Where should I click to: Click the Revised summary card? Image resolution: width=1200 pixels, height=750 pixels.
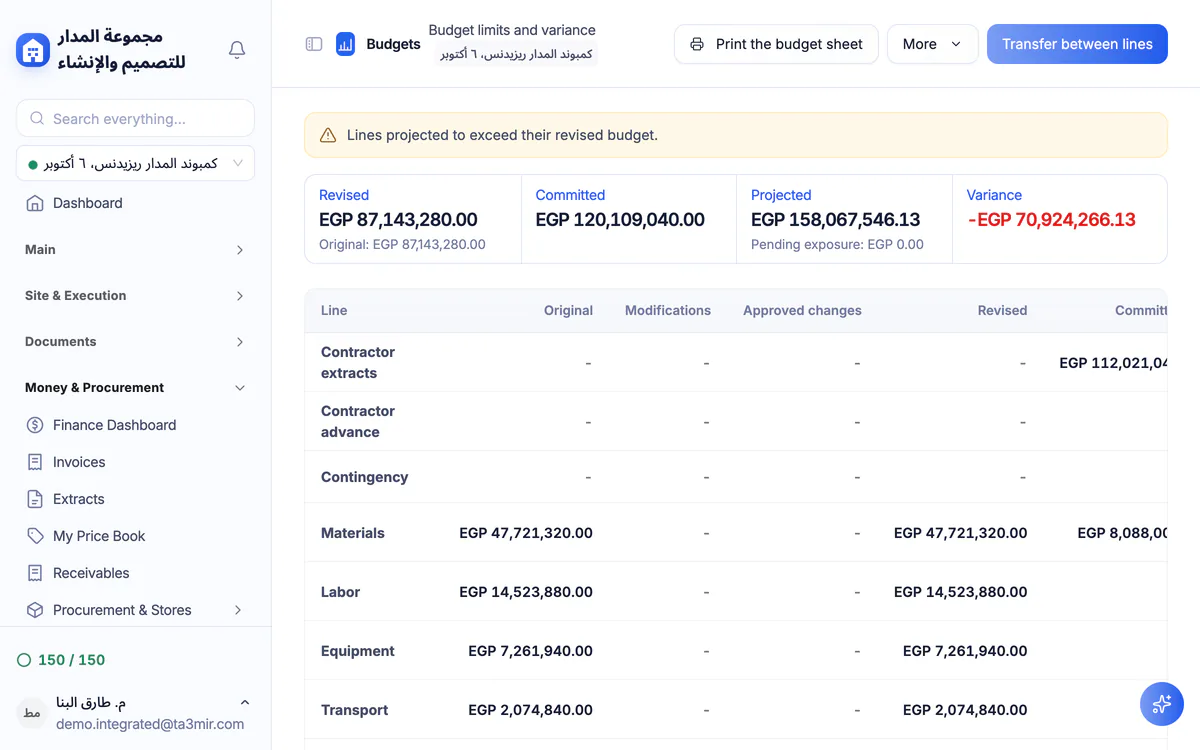(x=413, y=219)
